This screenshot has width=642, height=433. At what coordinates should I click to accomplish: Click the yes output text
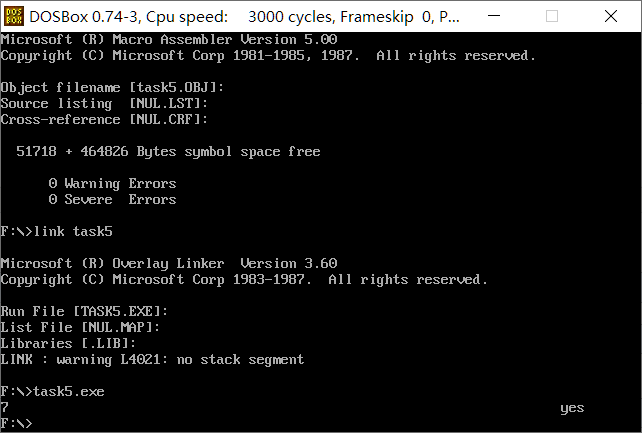(572, 407)
